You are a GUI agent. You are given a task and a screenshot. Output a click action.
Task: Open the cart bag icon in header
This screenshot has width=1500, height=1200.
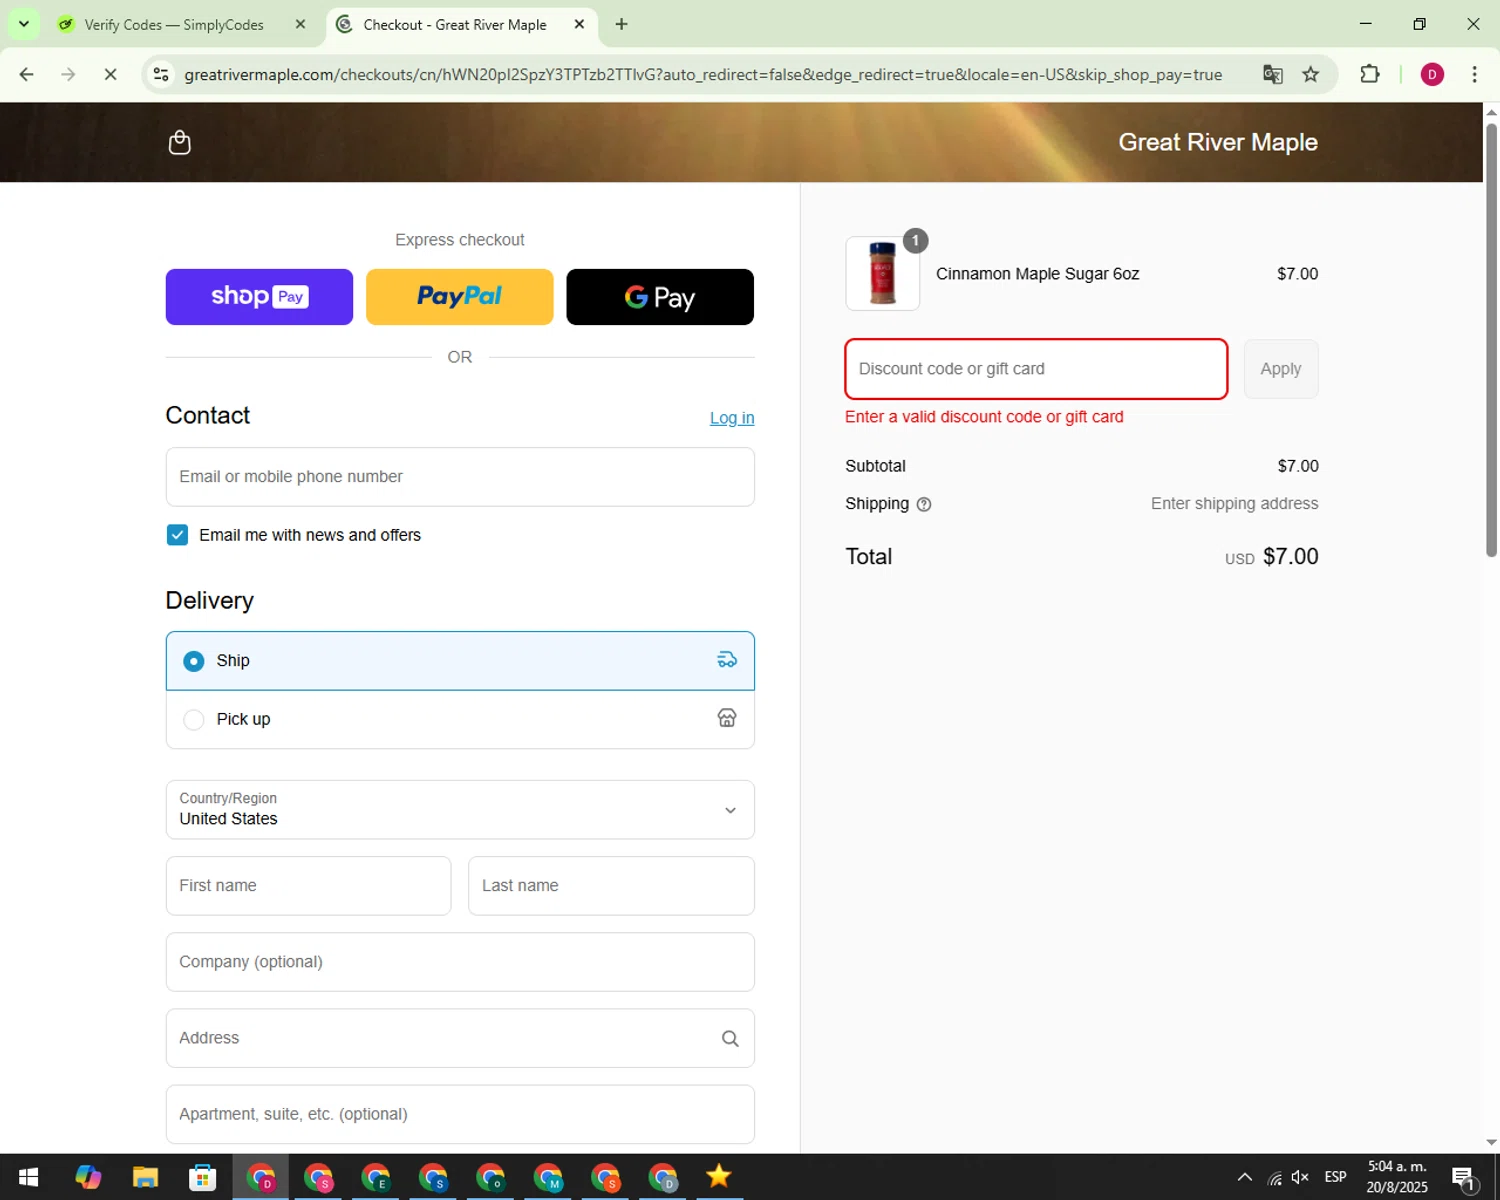180,142
